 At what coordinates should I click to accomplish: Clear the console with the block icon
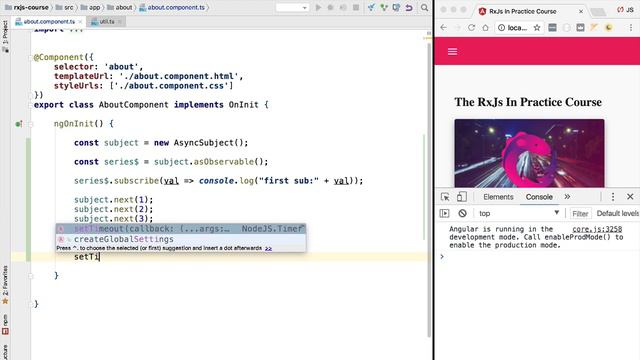point(462,213)
